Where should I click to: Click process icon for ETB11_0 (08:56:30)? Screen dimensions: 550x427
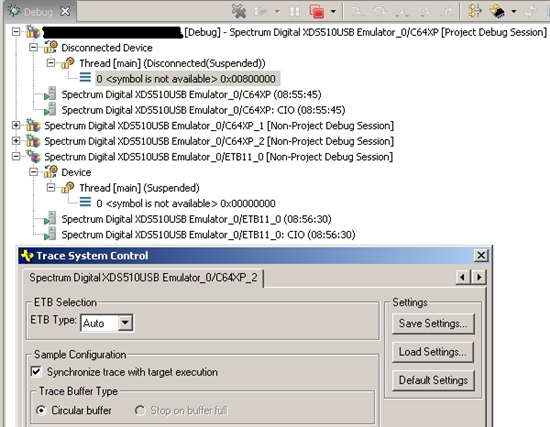pyautogui.click(x=50, y=218)
